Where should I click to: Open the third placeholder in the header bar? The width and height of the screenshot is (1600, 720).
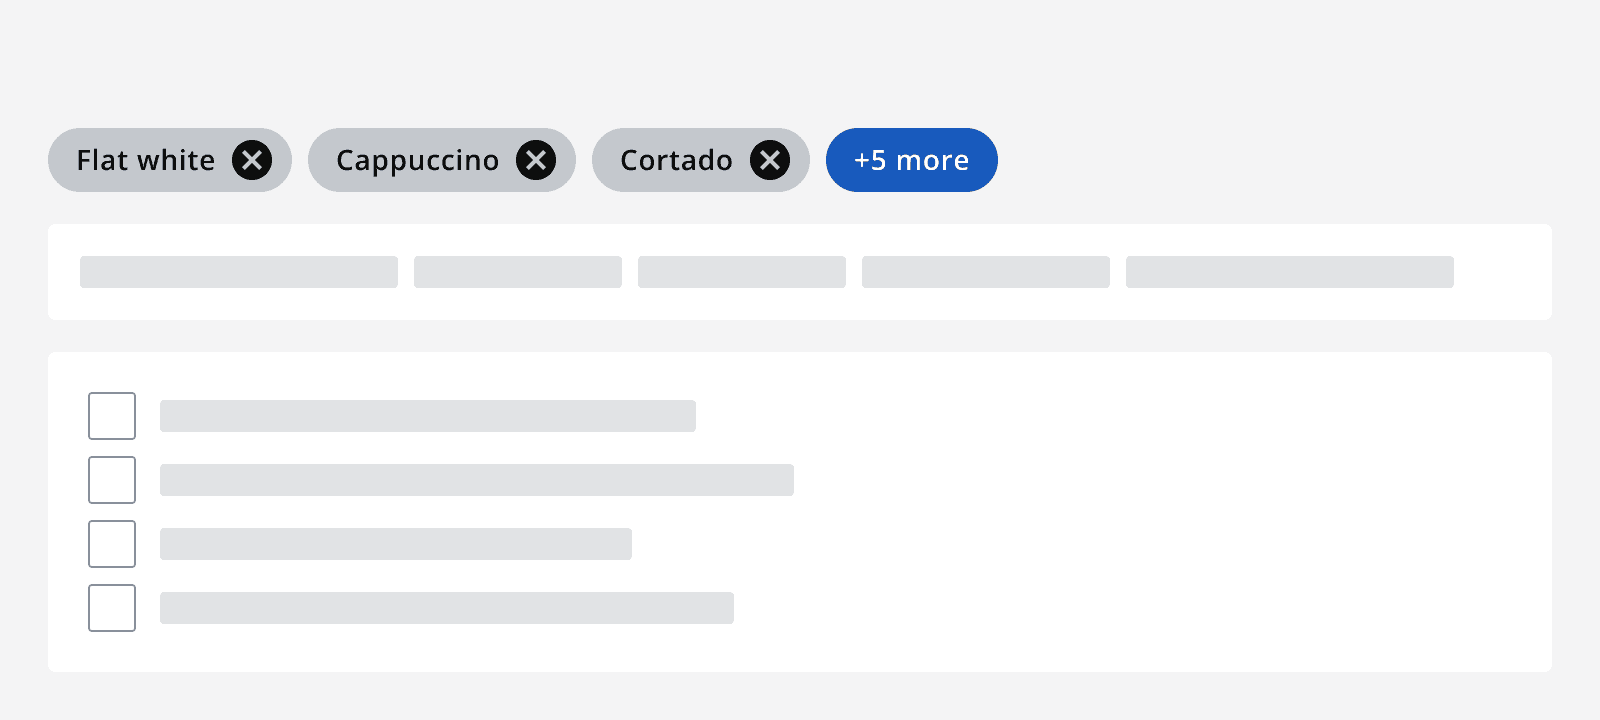point(742,272)
